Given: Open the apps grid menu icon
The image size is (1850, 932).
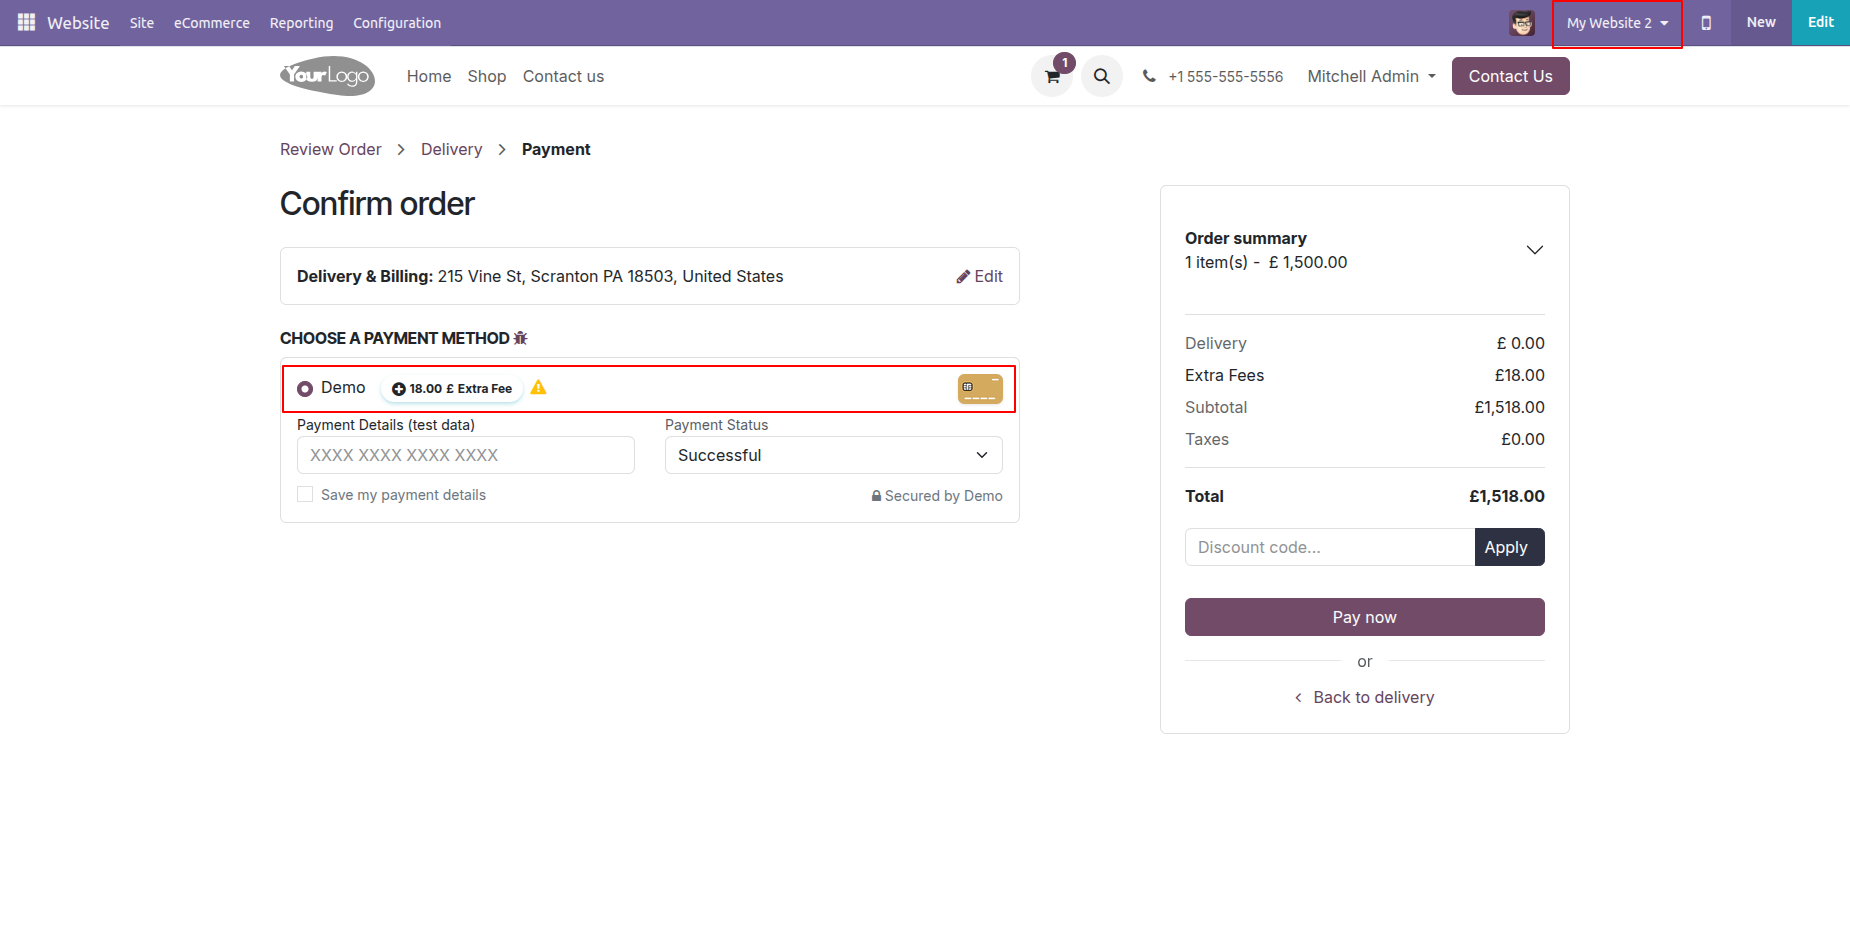Looking at the screenshot, I should [26, 22].
